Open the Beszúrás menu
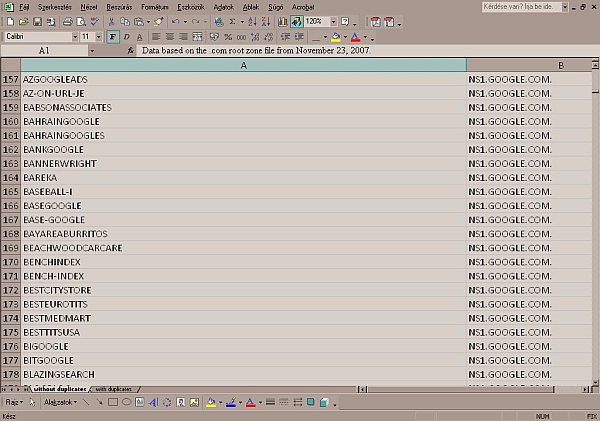The height and width of the screenshot is (421, 600). point(119,7)
